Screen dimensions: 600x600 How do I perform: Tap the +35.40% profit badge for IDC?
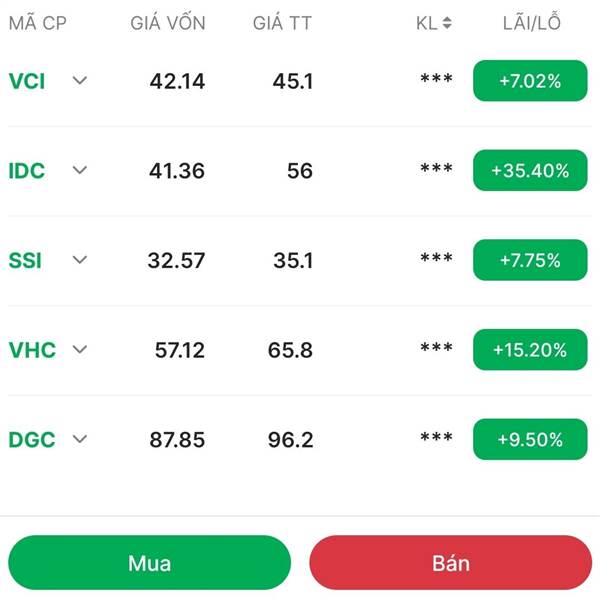(x=530, y=170)
